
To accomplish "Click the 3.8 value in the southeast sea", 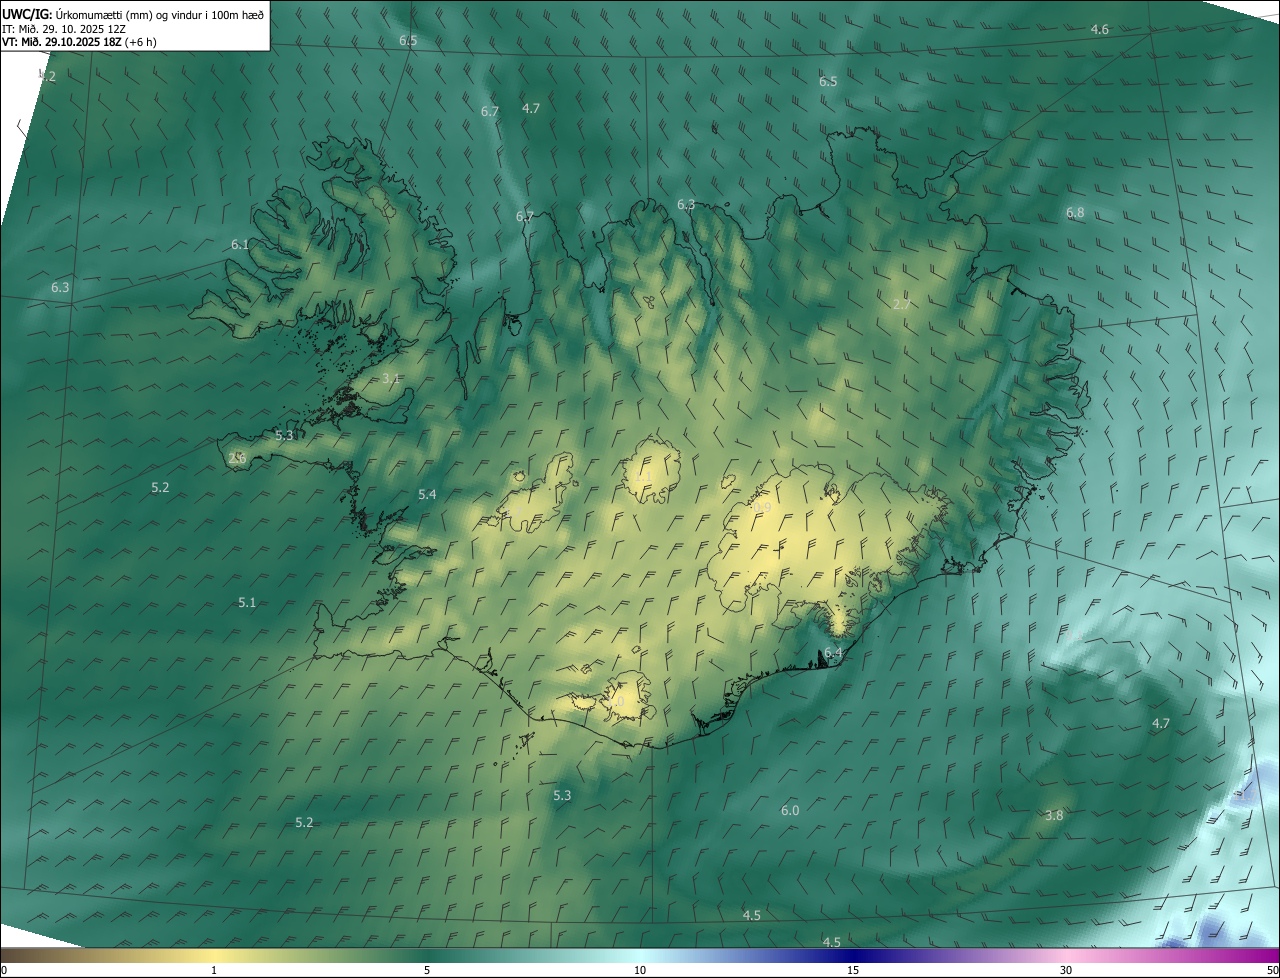I will (1054, 815).
